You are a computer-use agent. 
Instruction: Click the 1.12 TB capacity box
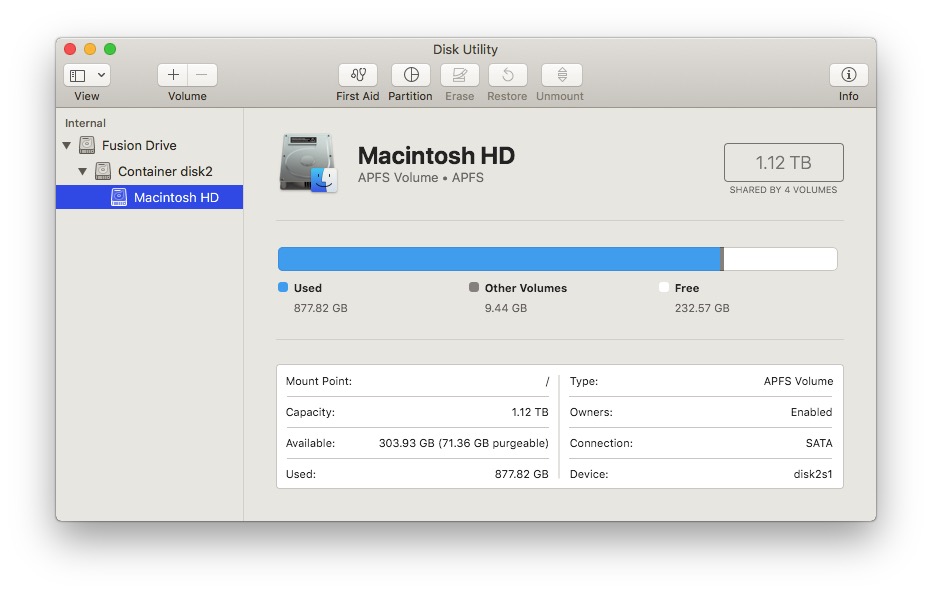(783, 162)
